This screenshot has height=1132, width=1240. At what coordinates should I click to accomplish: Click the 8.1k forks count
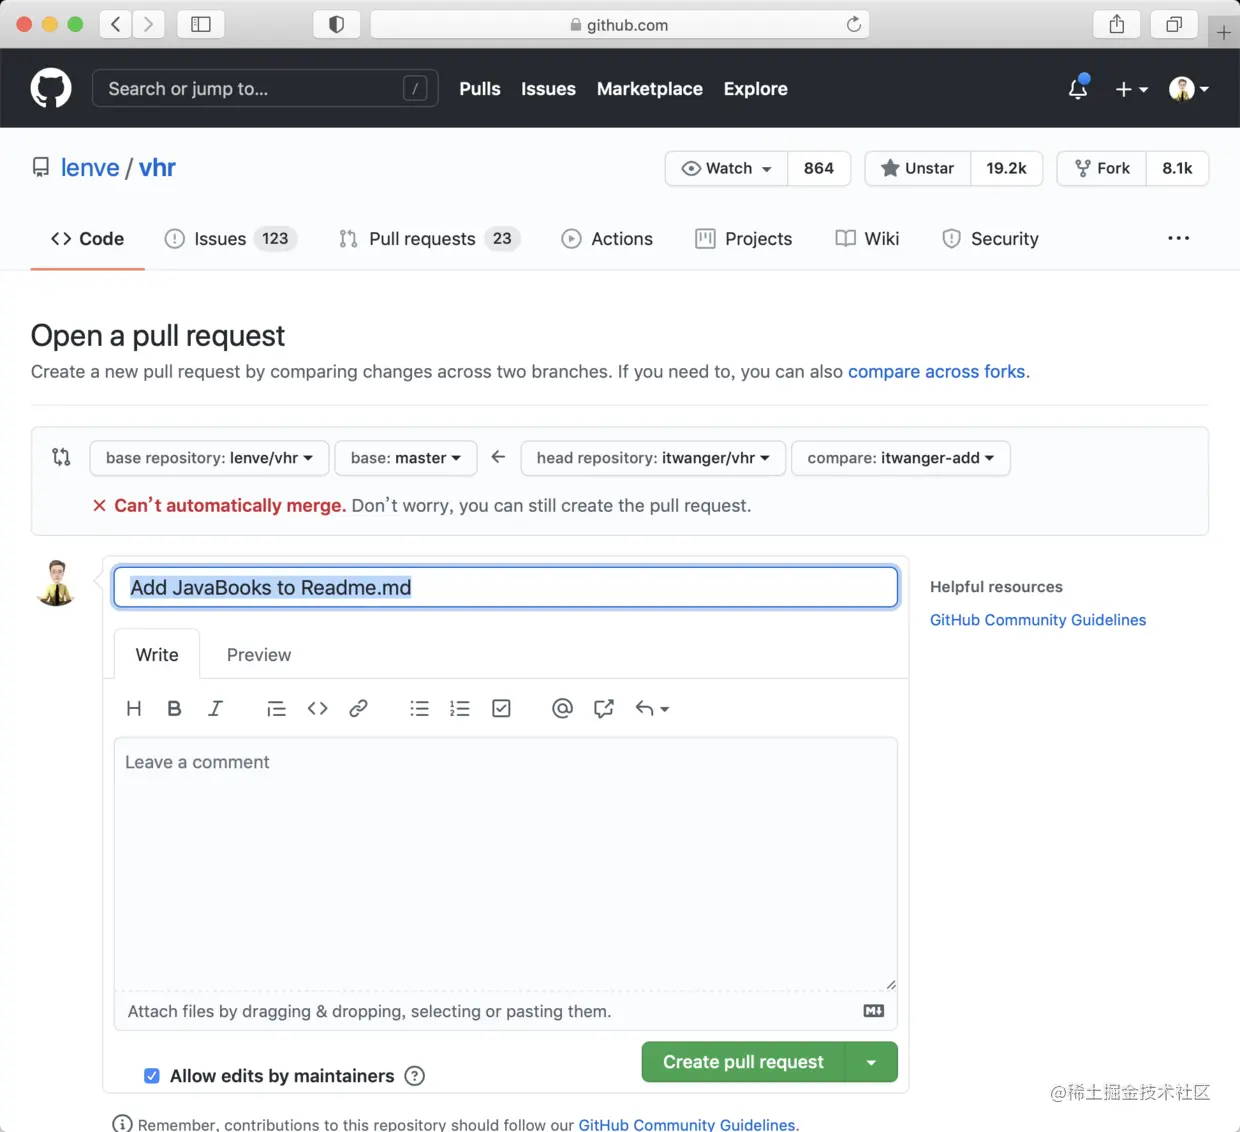1177,168
